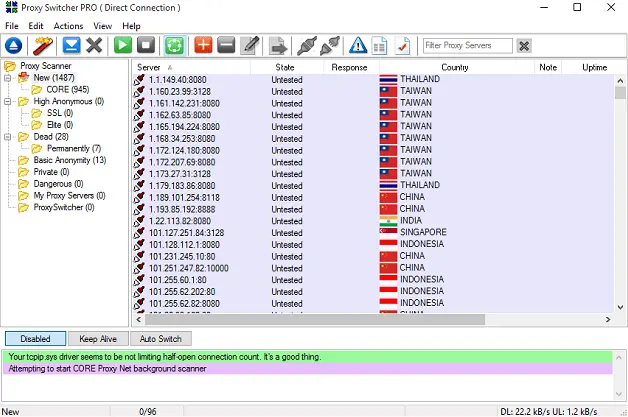Click the gray minus Remove Proxy icon
The height and width of the screenshot is (417, 628).
[226, 46]
